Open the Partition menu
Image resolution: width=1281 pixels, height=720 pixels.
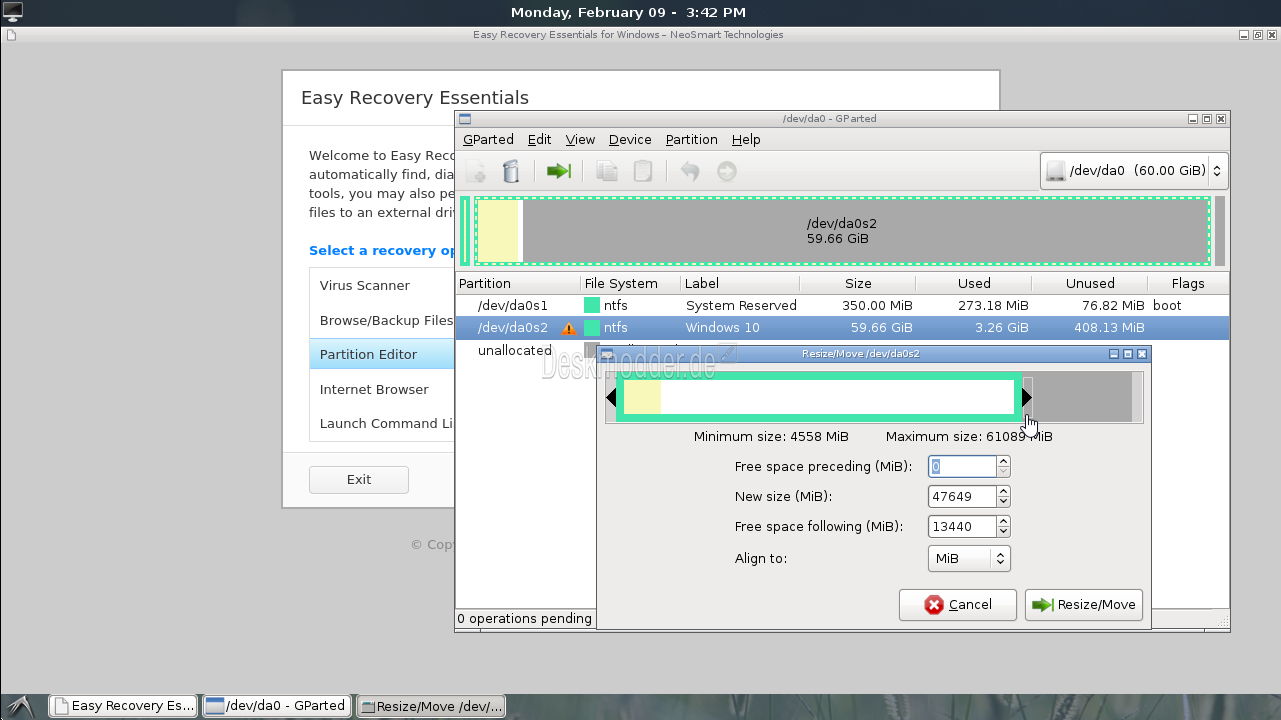click(x=692, y=140)
